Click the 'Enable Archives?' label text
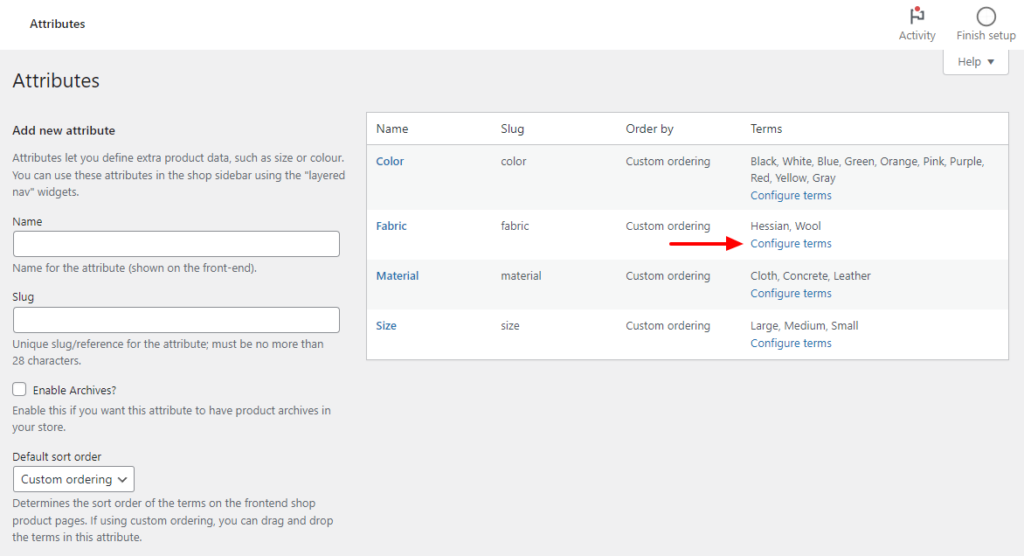The image size is (1024, 556). (74, 390)
